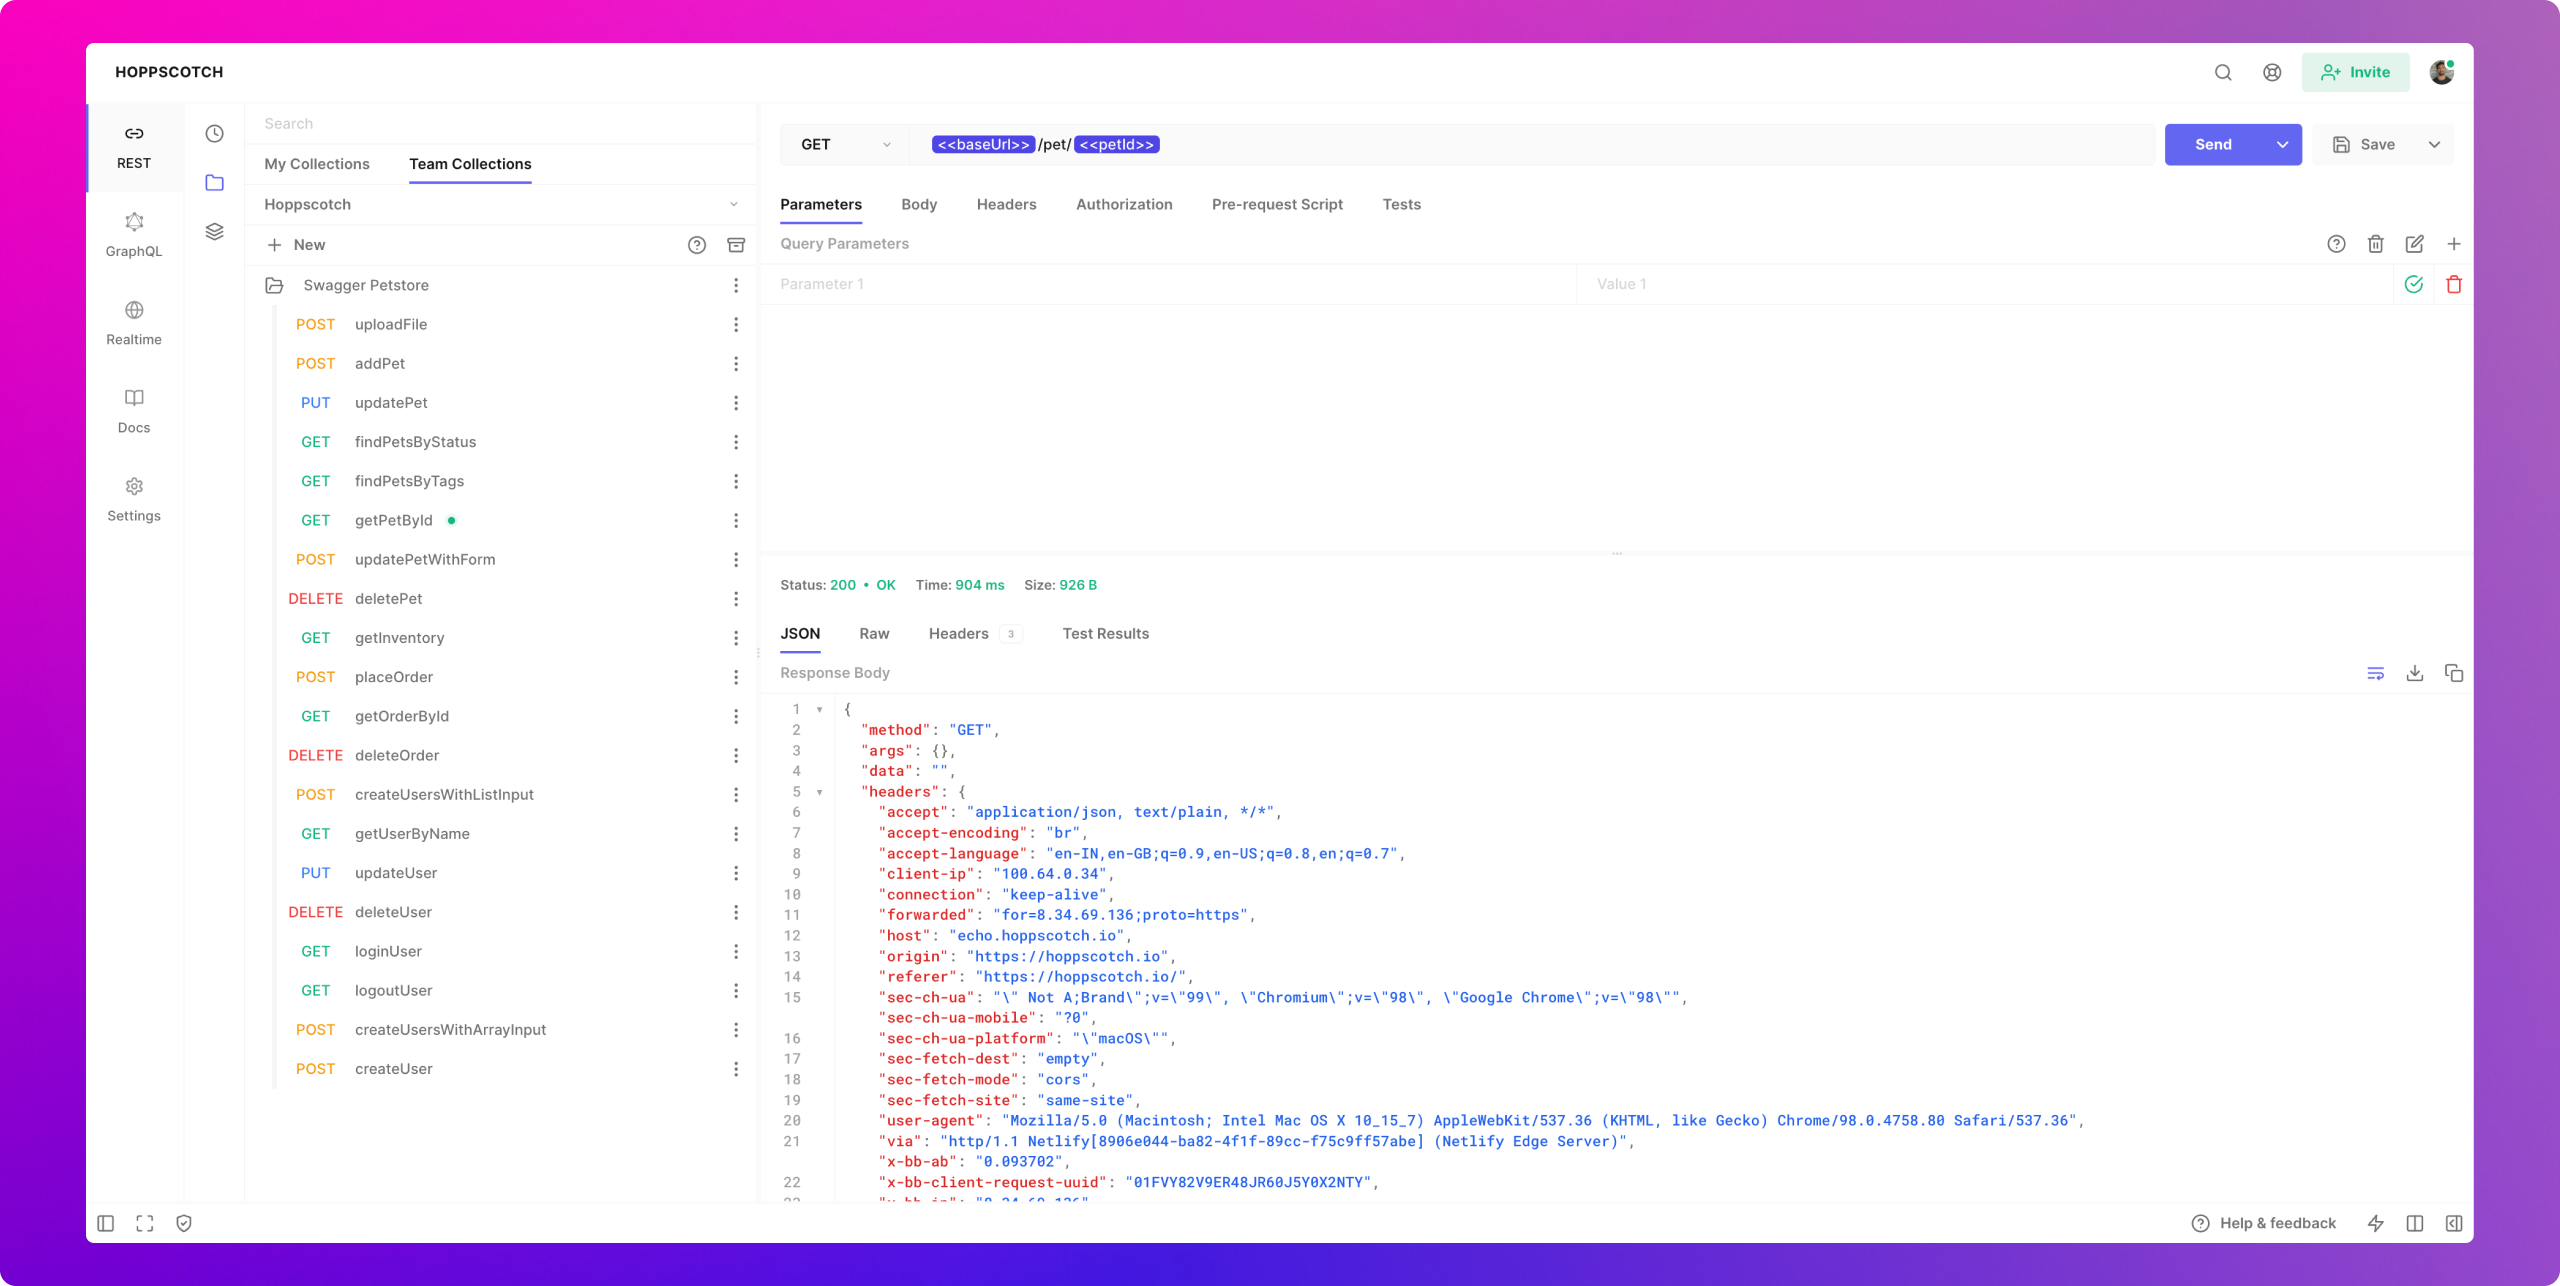Open the GraphQL section in sidebar

click(134, 234)
